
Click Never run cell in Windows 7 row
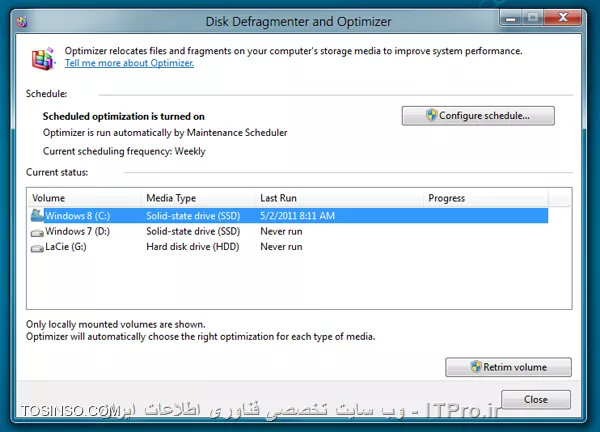[281, 231]
